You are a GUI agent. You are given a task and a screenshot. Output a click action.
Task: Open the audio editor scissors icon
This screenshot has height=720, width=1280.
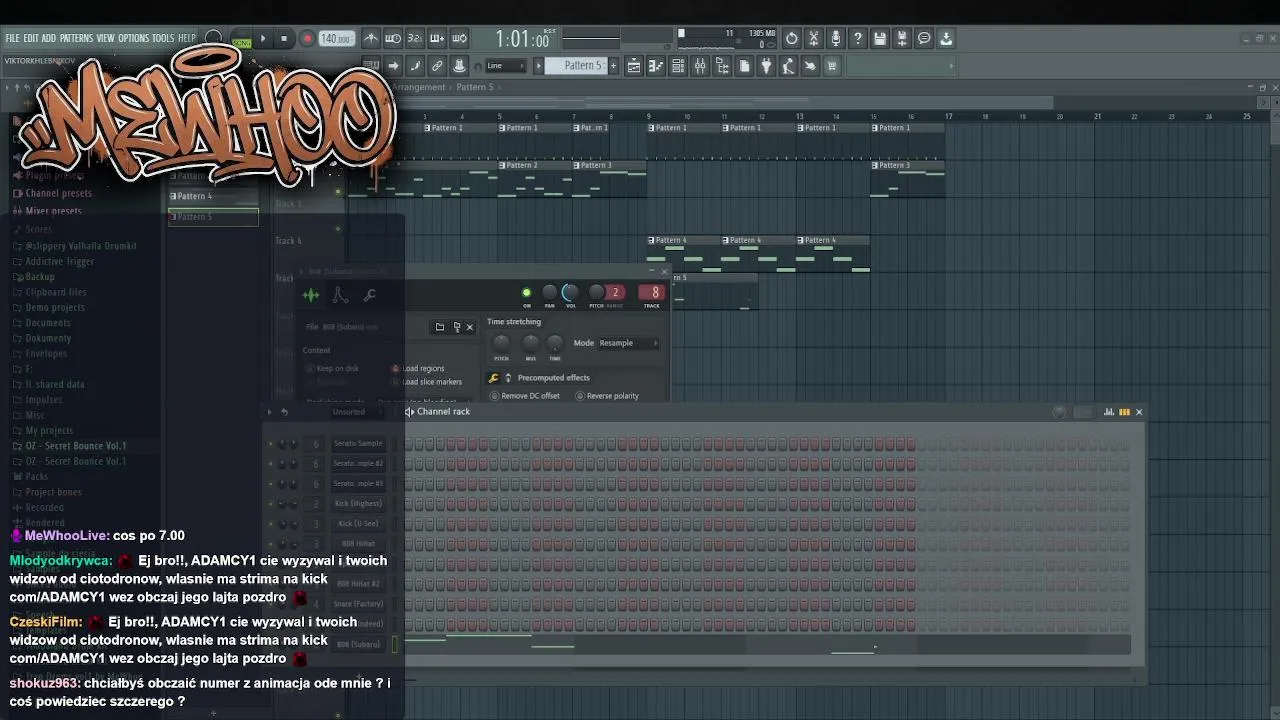point(814,39)
